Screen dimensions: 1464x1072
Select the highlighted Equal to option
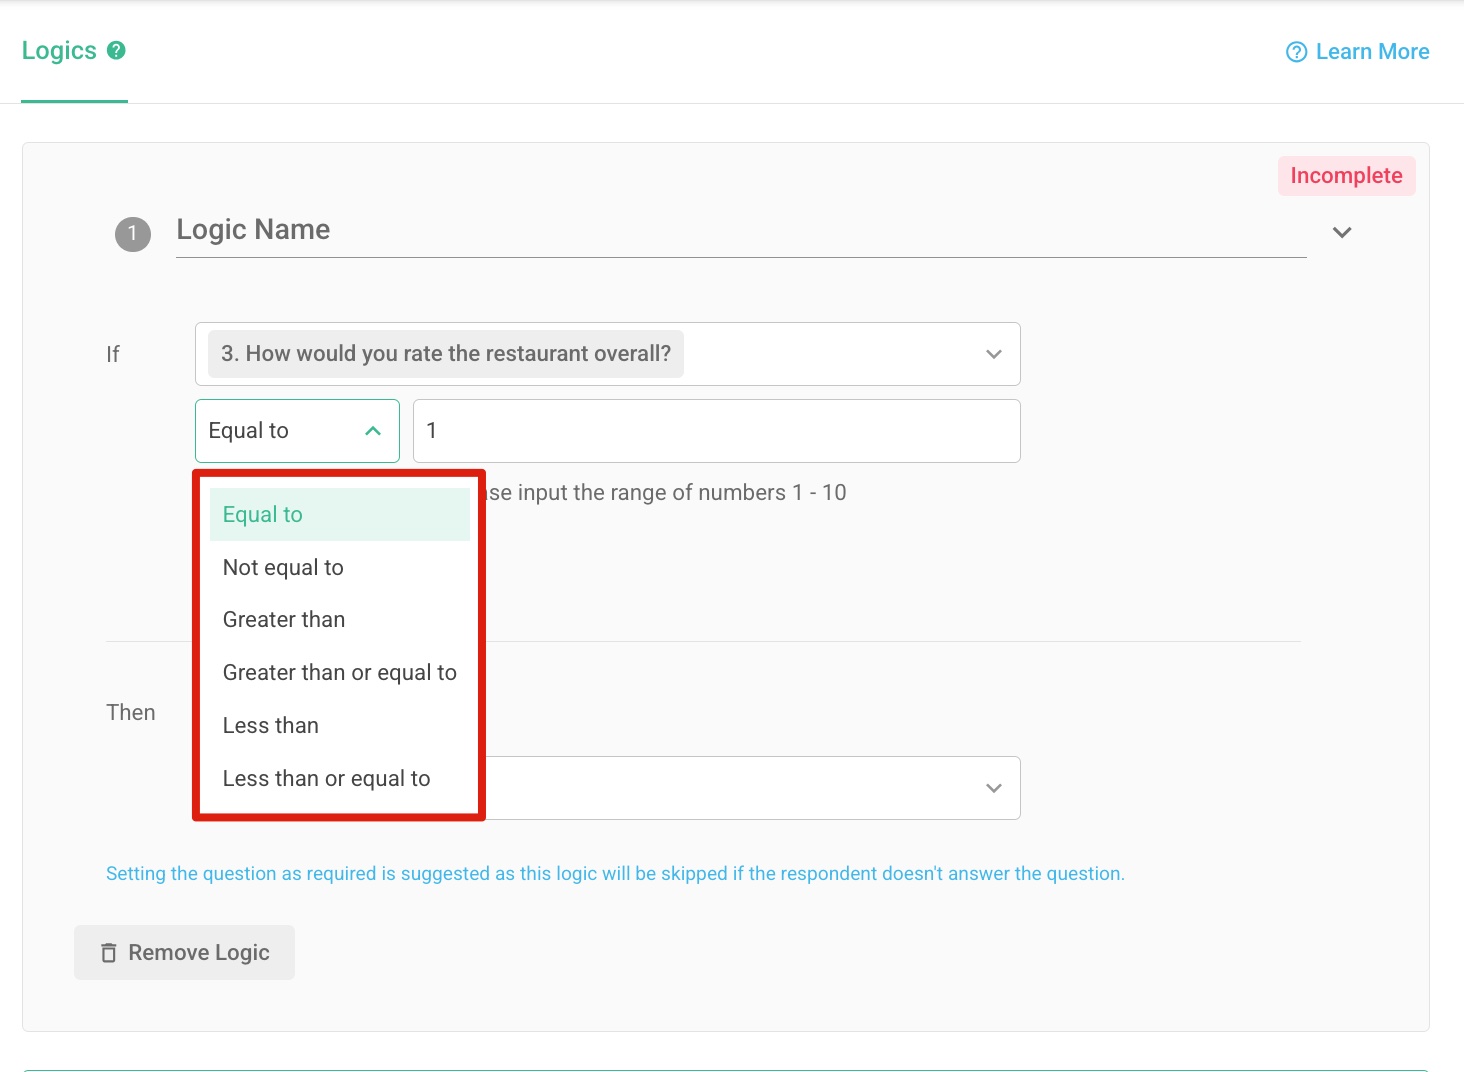pos(262,514)
